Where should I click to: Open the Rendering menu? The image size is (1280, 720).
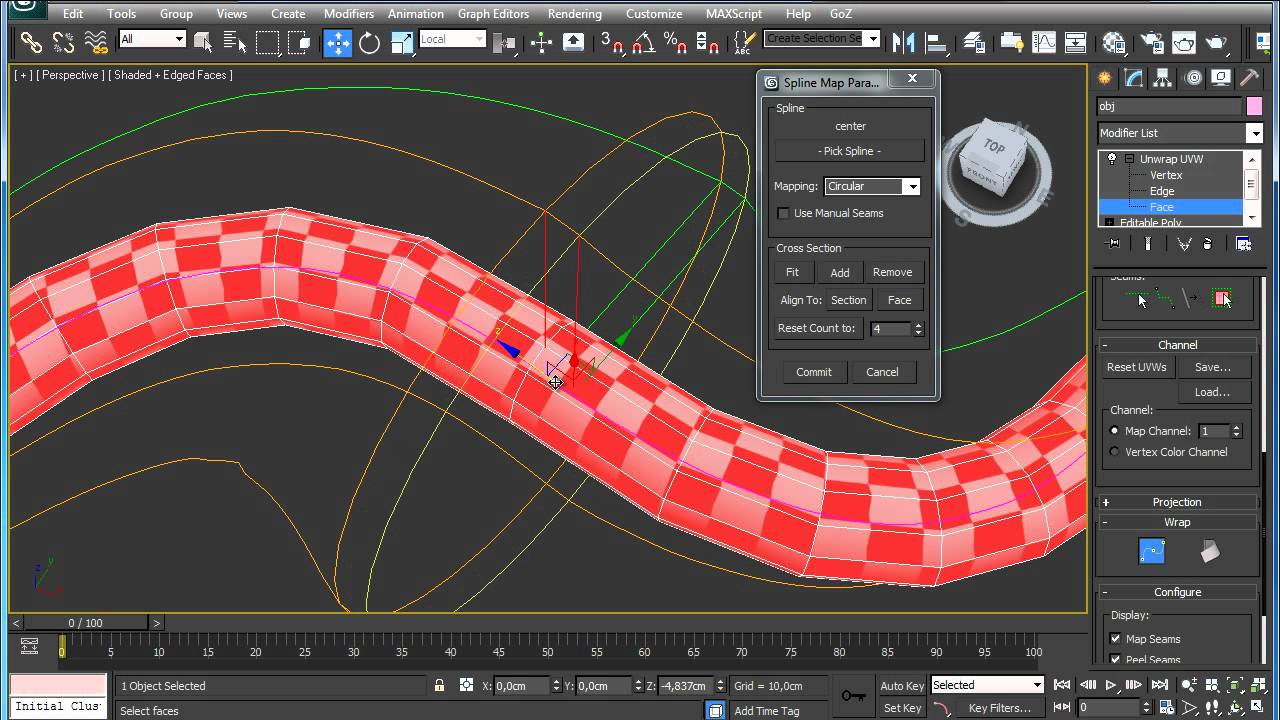pos(575,14)
